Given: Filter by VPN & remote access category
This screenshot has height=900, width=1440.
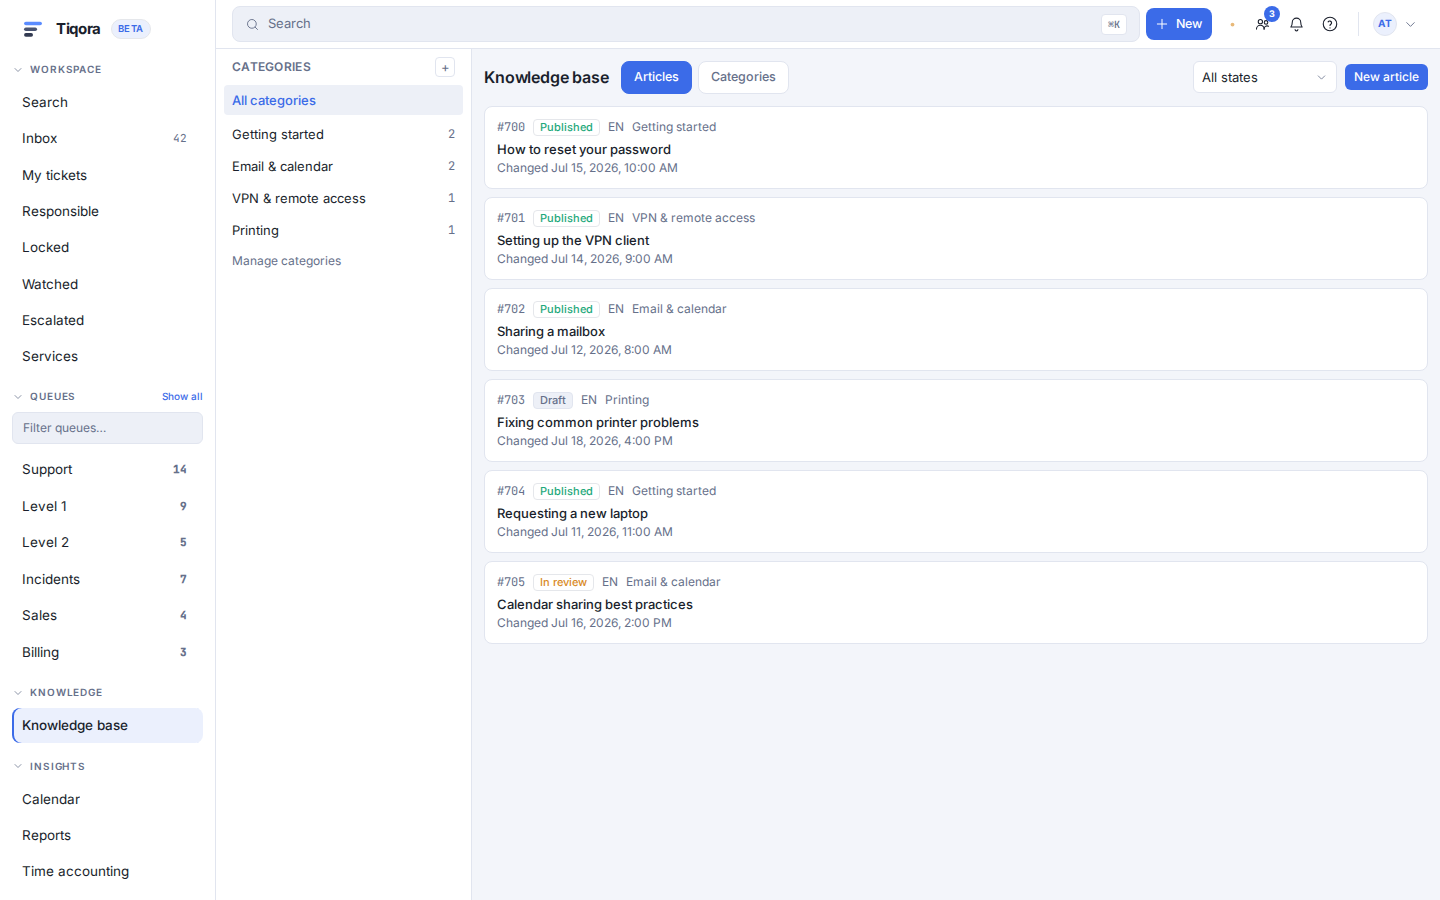Looking at the screenshot, I should (x=343, y=198).
